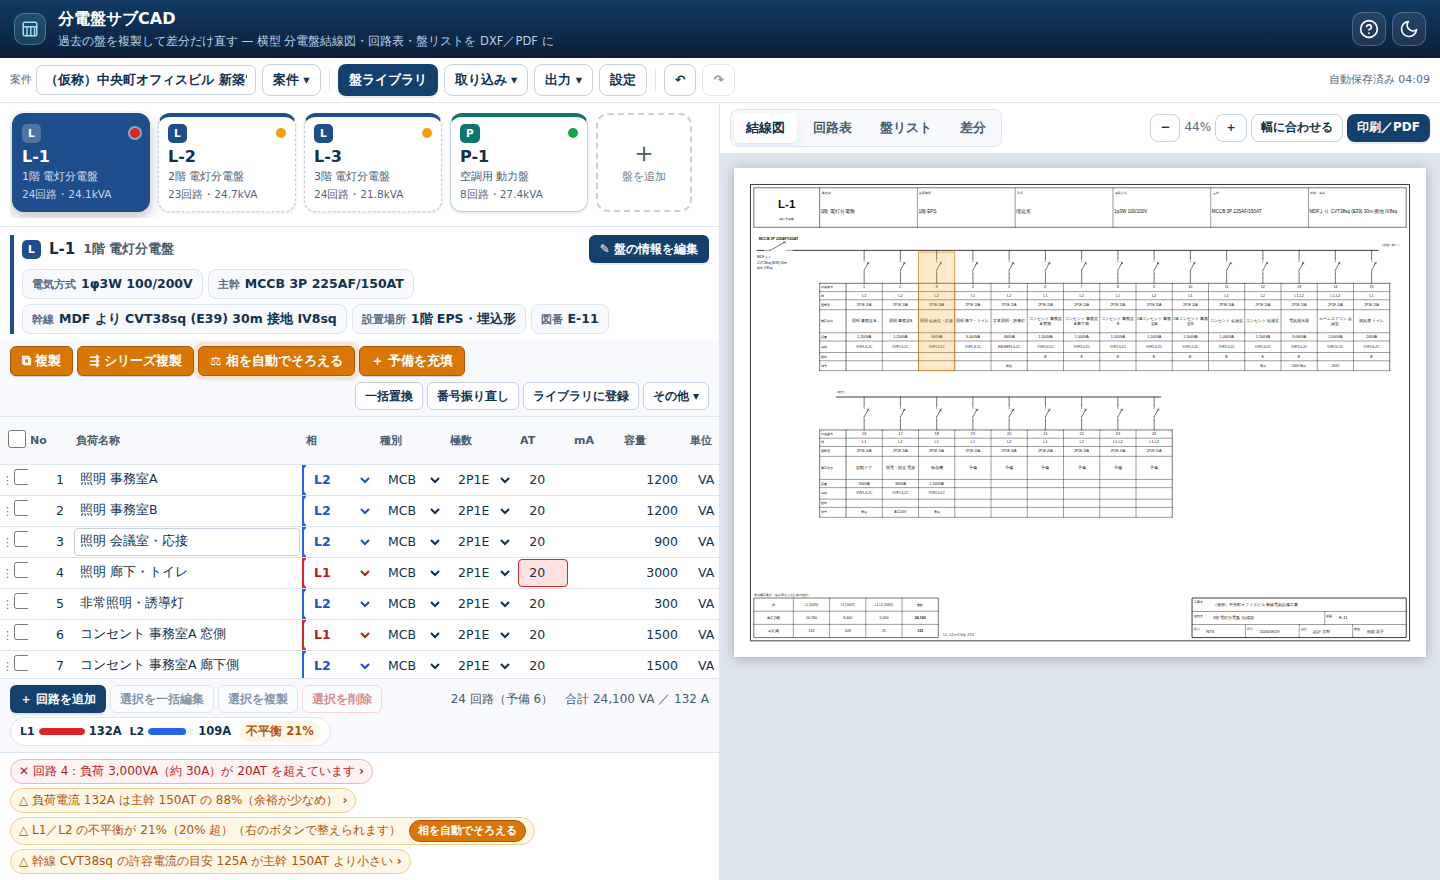Image resolution: width=1440 pixels, height=880 pixels.
Task: Select the L-3 panel card
Action: pos(373,163)
